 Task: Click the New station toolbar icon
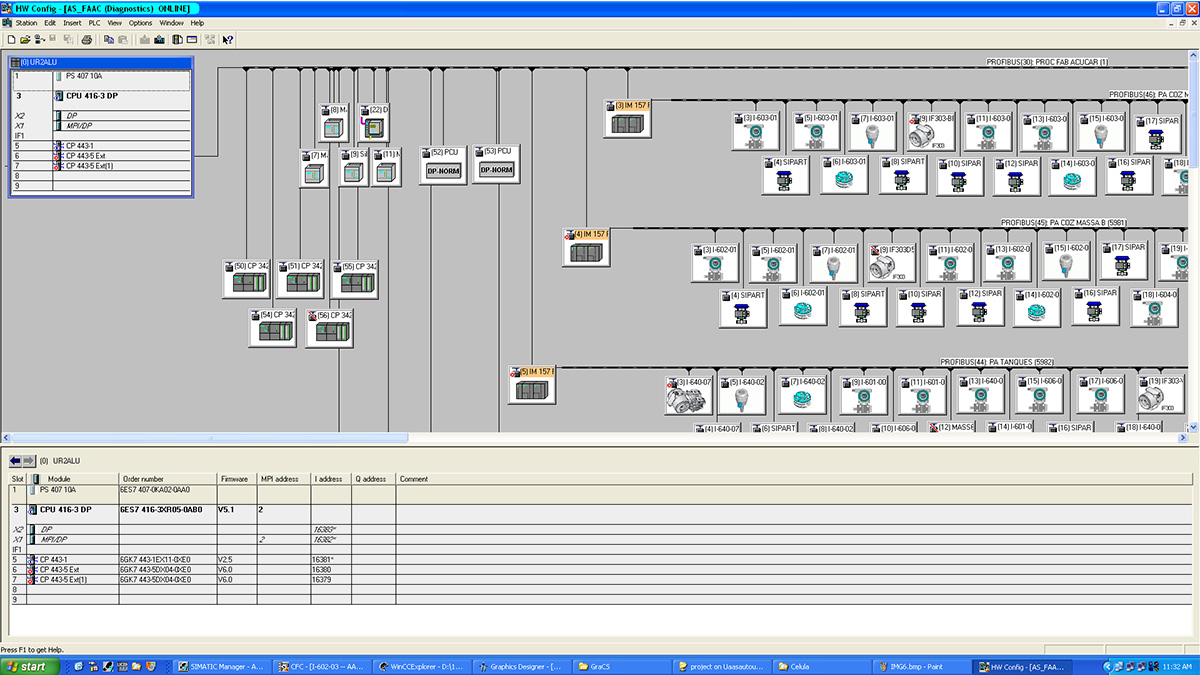(10, 39)
